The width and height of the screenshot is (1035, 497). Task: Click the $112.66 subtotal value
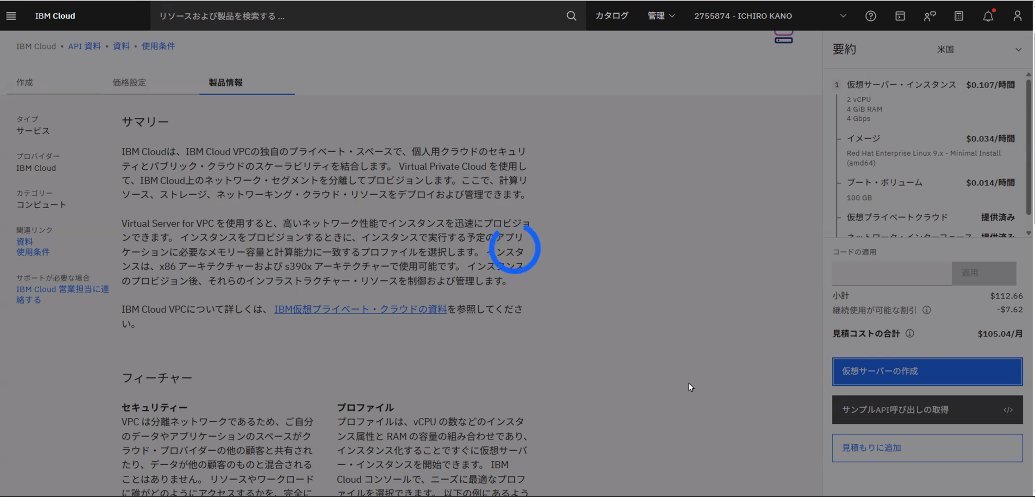(1007, 296)
